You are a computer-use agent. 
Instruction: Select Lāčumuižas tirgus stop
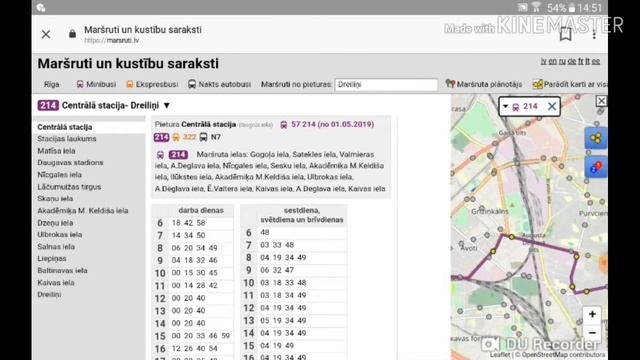pos(69,187)
